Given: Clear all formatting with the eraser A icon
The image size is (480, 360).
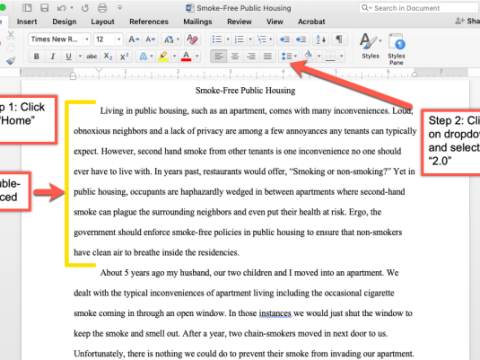Looking at the screenshot, I should click(x=192, y=39).
